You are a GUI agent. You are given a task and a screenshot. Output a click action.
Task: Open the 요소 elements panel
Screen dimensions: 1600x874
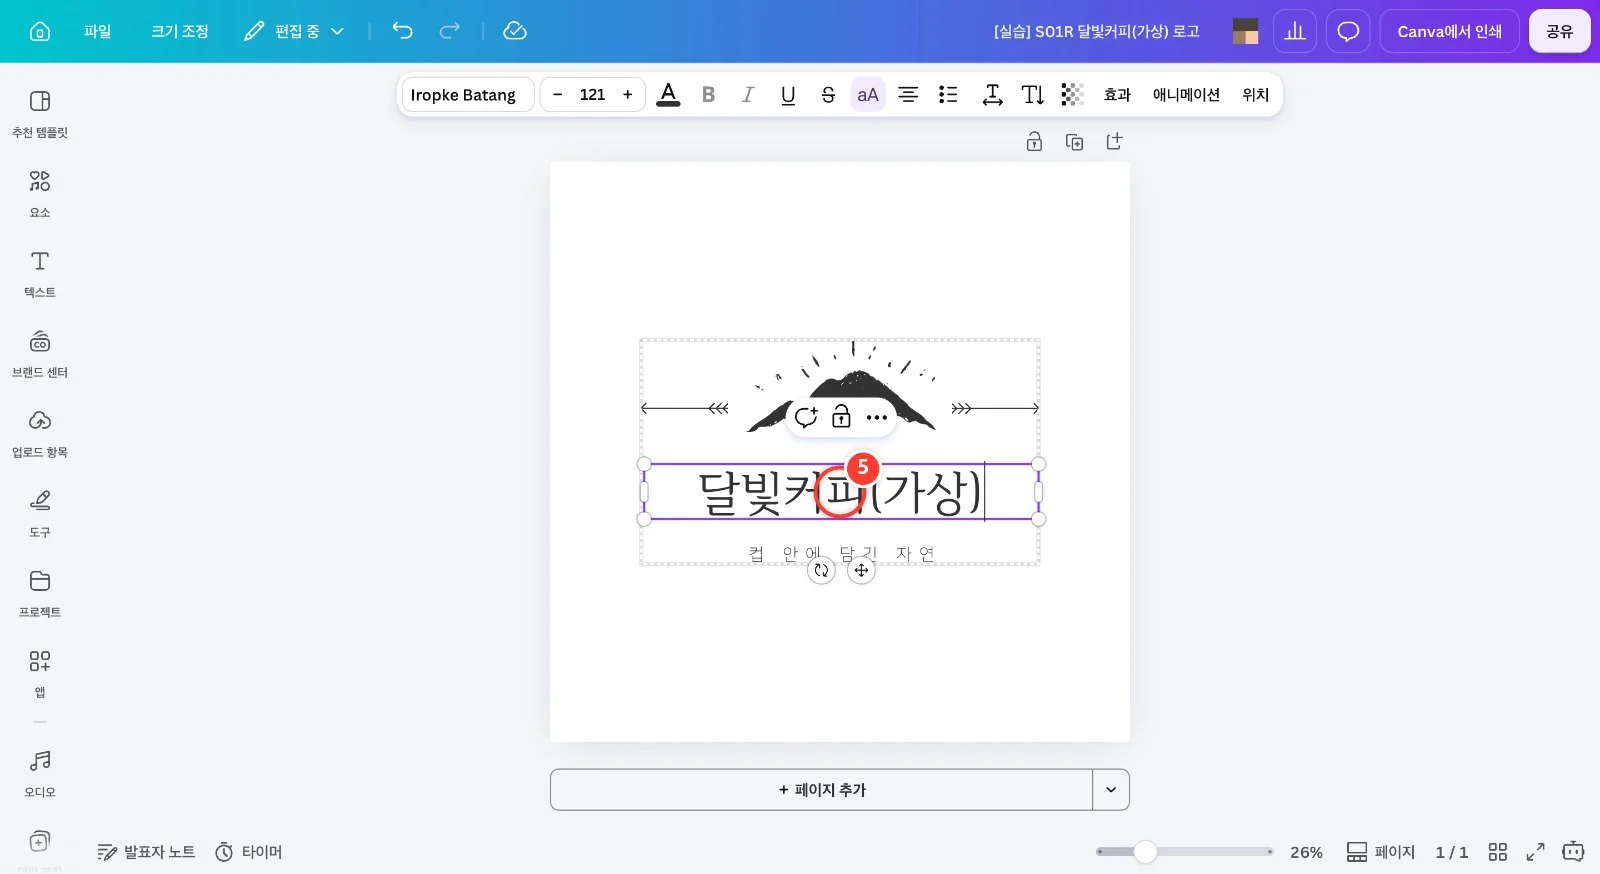pos(40,194)
